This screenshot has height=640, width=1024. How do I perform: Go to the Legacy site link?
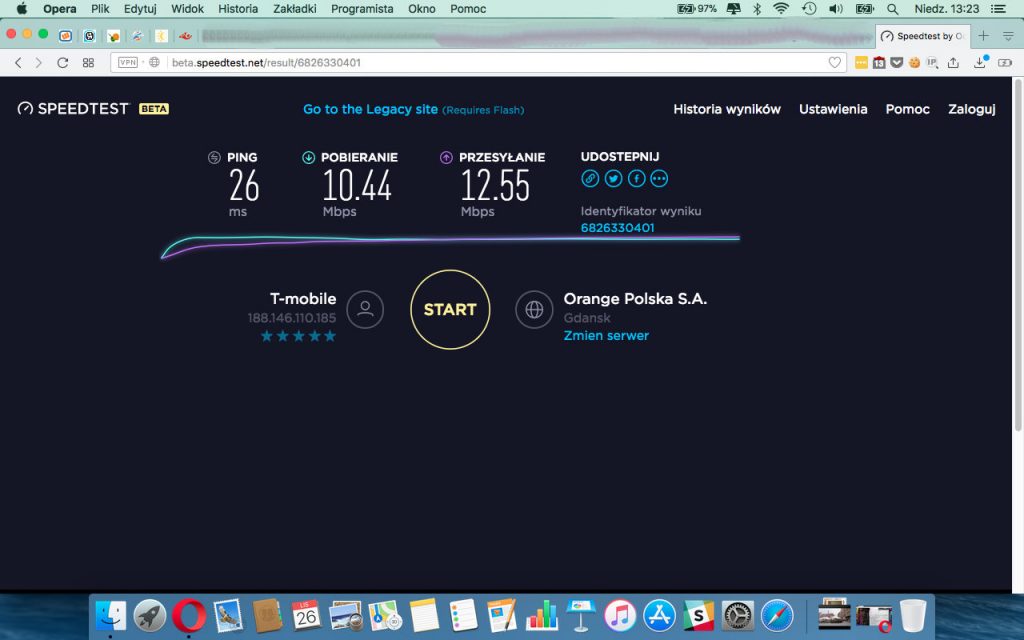[x=370, y=109]
